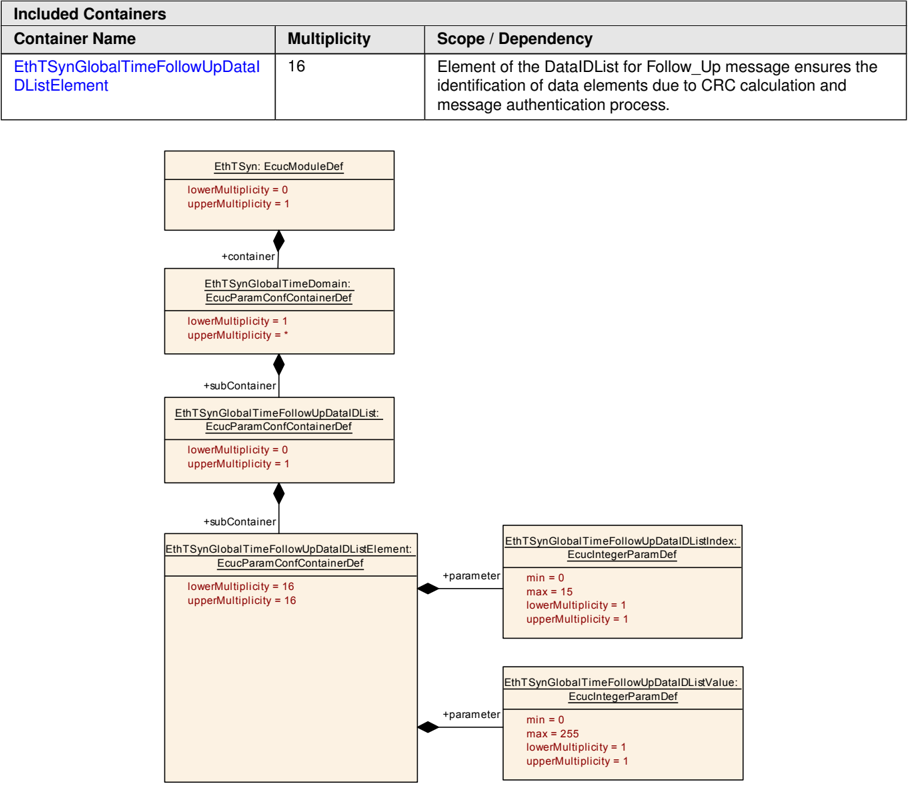Select the "EthTSyn: EcucModuleDef" box title

(x=279, y=166)
